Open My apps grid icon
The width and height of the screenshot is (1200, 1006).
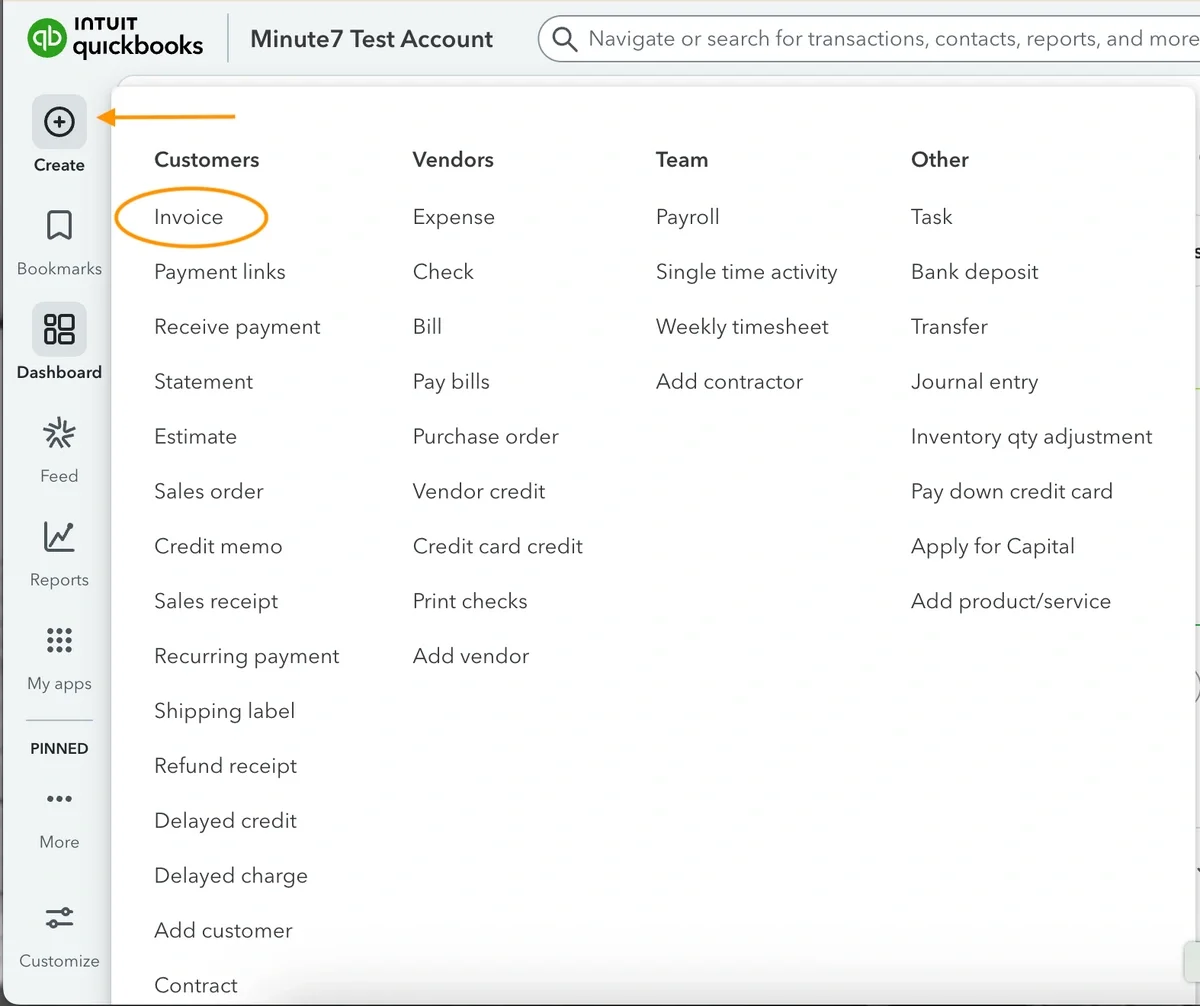59,641
